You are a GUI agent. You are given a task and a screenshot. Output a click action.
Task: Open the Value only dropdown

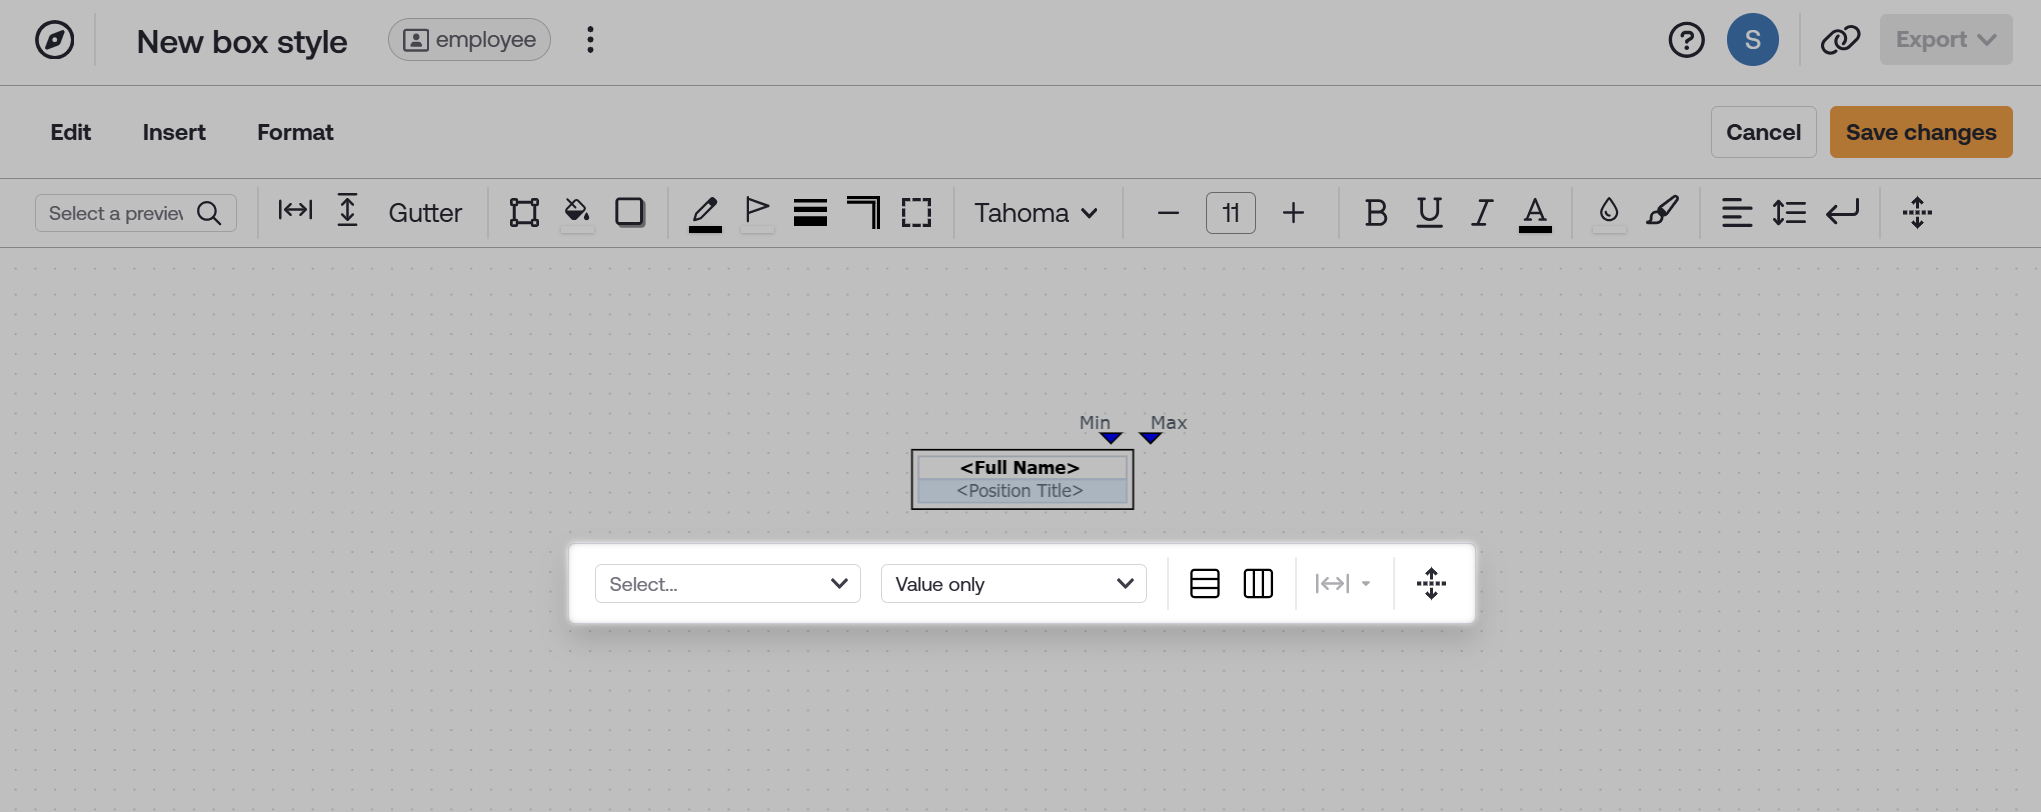coord(1013,584)
